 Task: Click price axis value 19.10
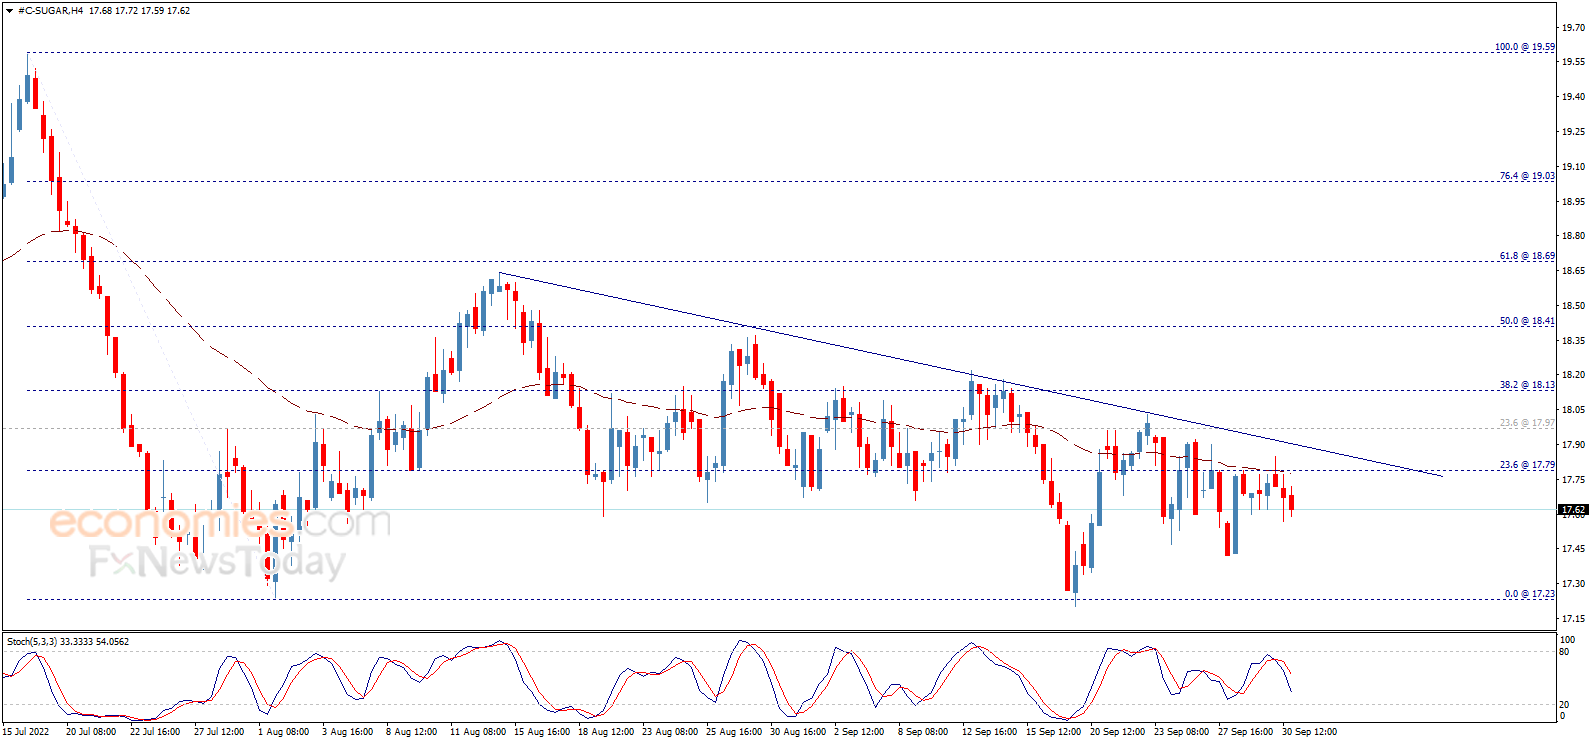click(1573, 167)
